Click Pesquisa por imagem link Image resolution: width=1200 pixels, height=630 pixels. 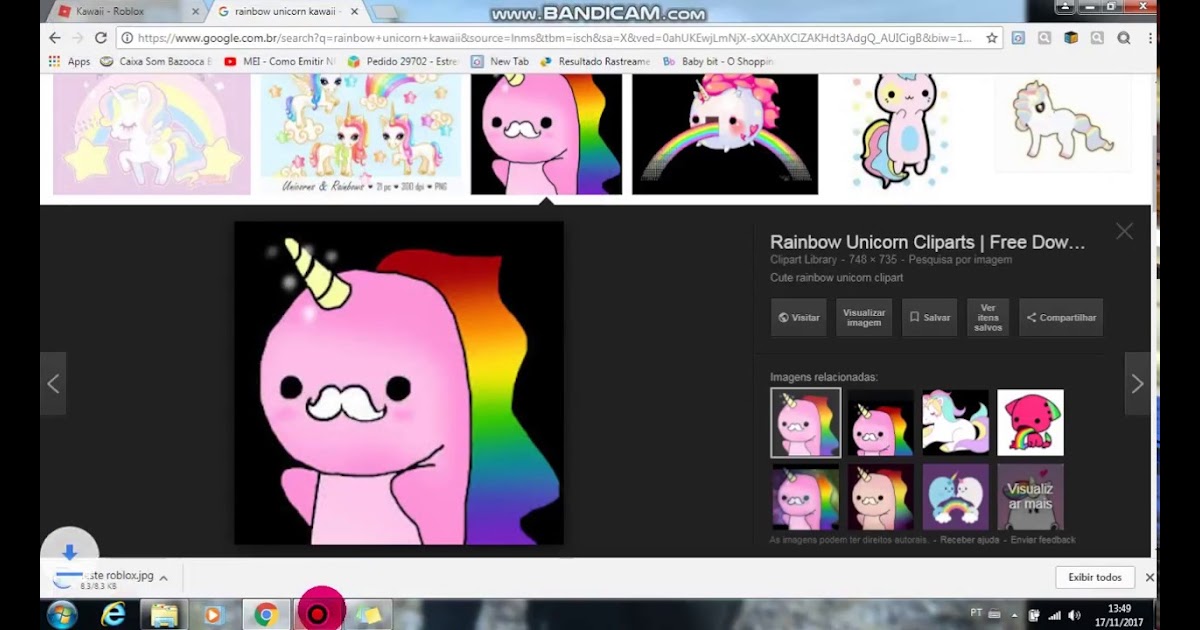pos(960,259)
